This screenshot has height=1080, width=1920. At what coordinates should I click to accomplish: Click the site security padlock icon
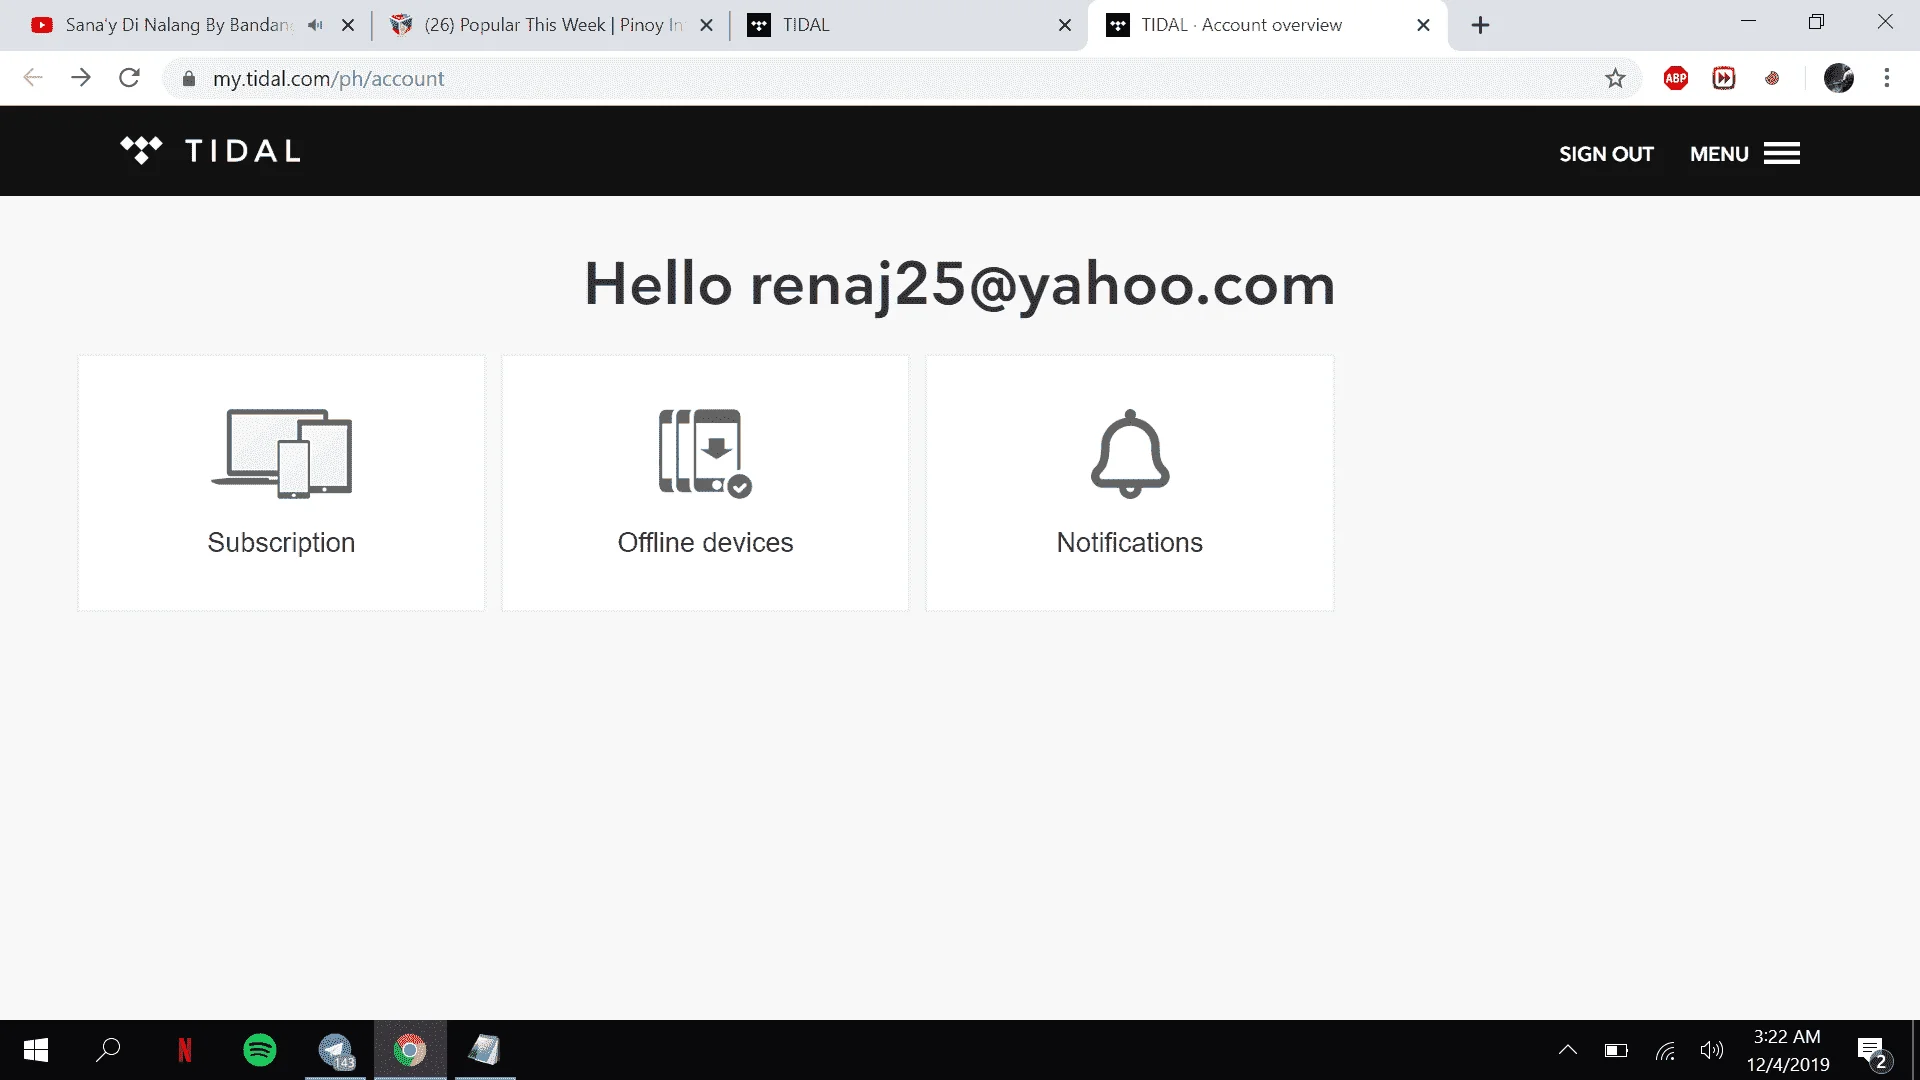(x=188, y=79)
